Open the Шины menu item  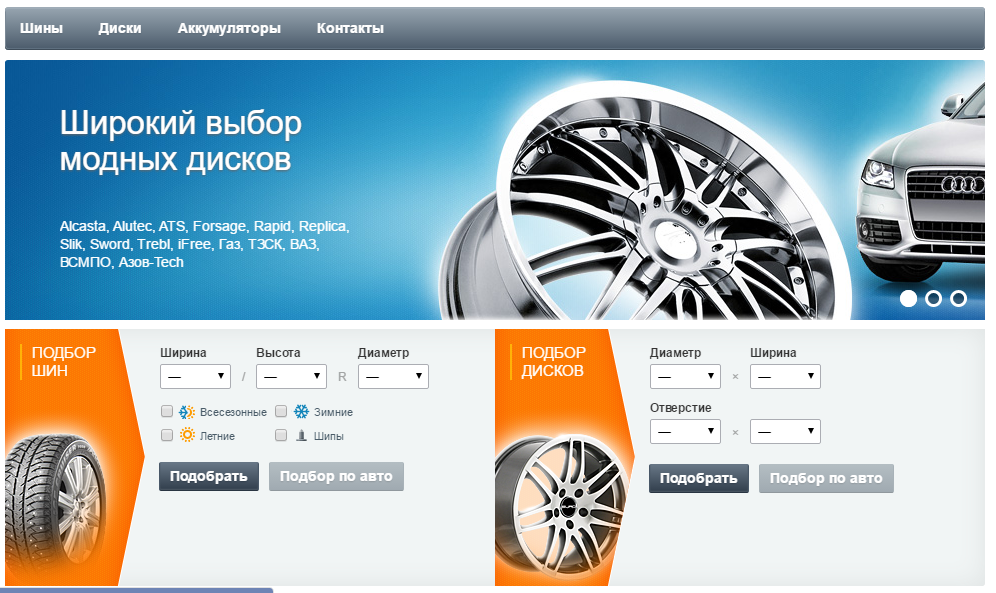(41, 29)
